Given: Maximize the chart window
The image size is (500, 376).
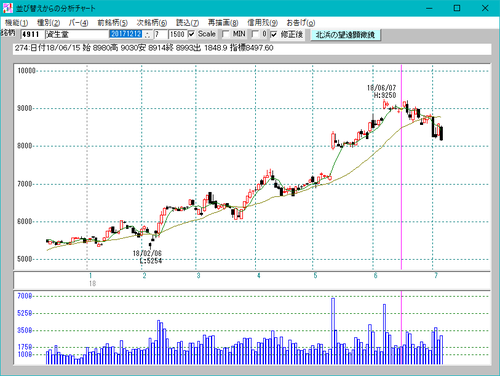Looking at the screenshot, I should click(x=457, y=8).
